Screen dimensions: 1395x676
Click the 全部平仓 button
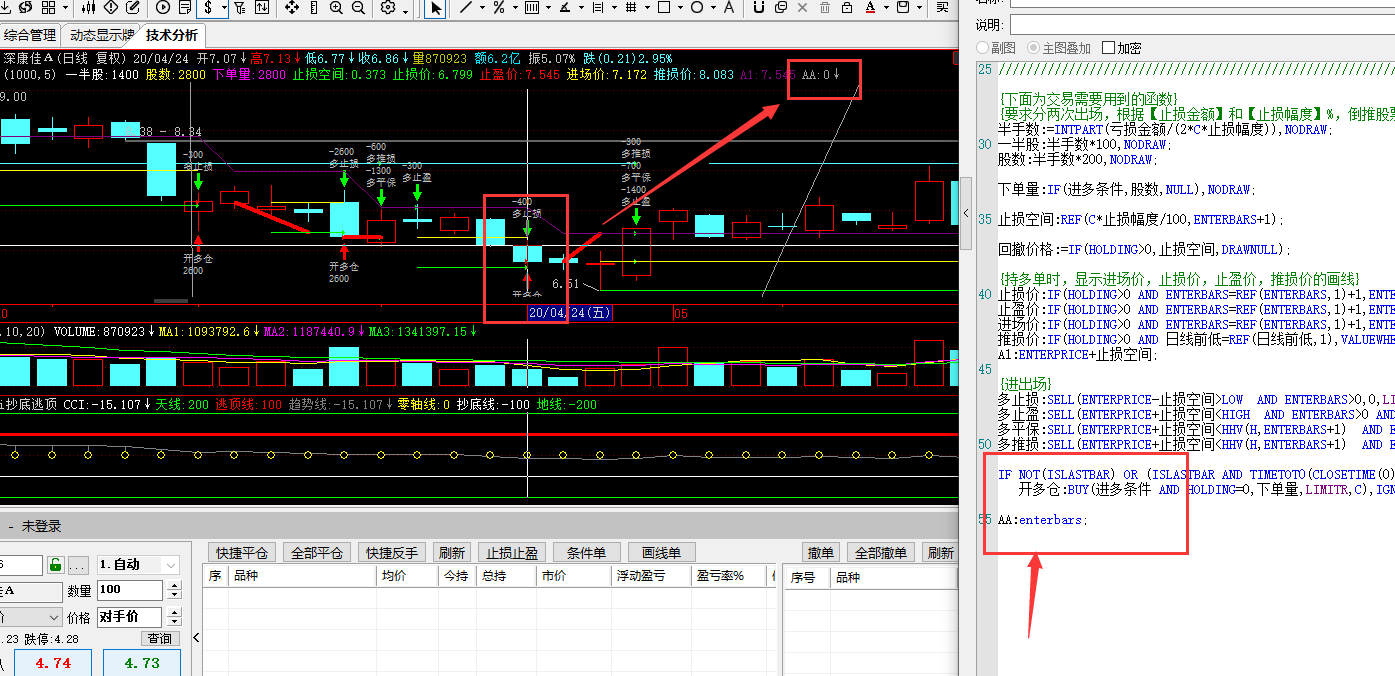pos(315,553)
